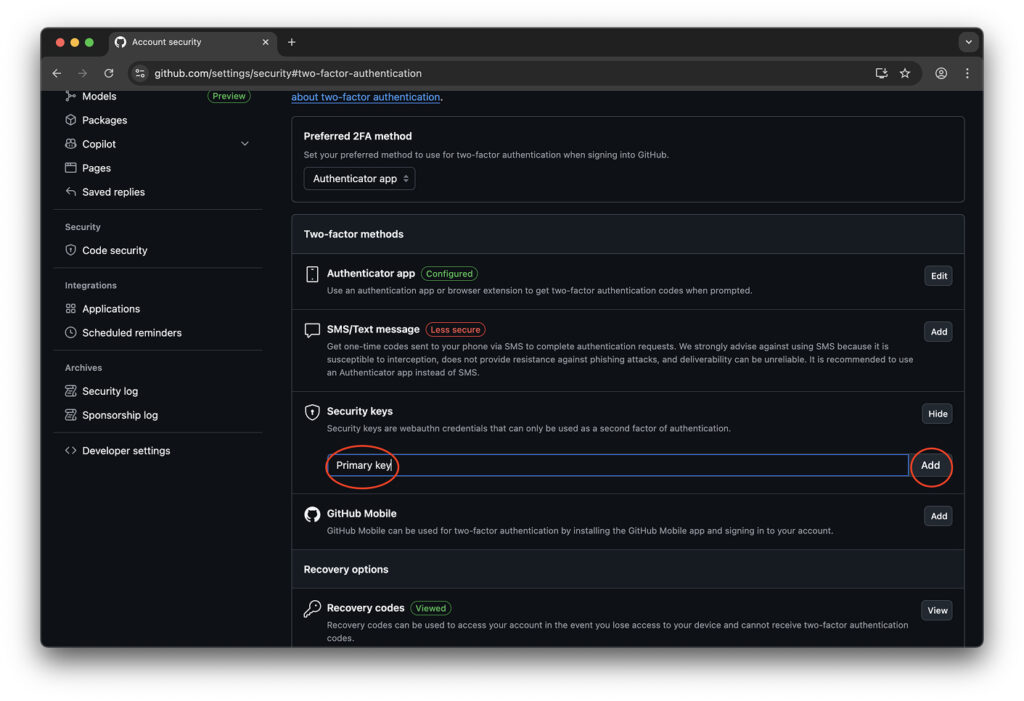The height and width of the screenshot is (701, 1024).
Task: Open site information icon in address bar
Action: pos(140,73)
